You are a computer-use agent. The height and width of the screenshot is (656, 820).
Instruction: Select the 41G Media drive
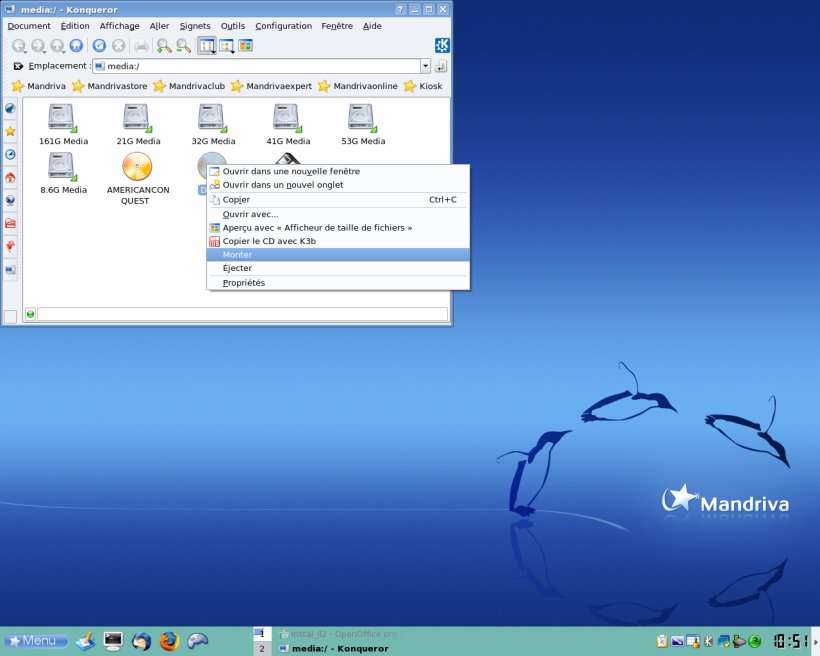[288, 124]
